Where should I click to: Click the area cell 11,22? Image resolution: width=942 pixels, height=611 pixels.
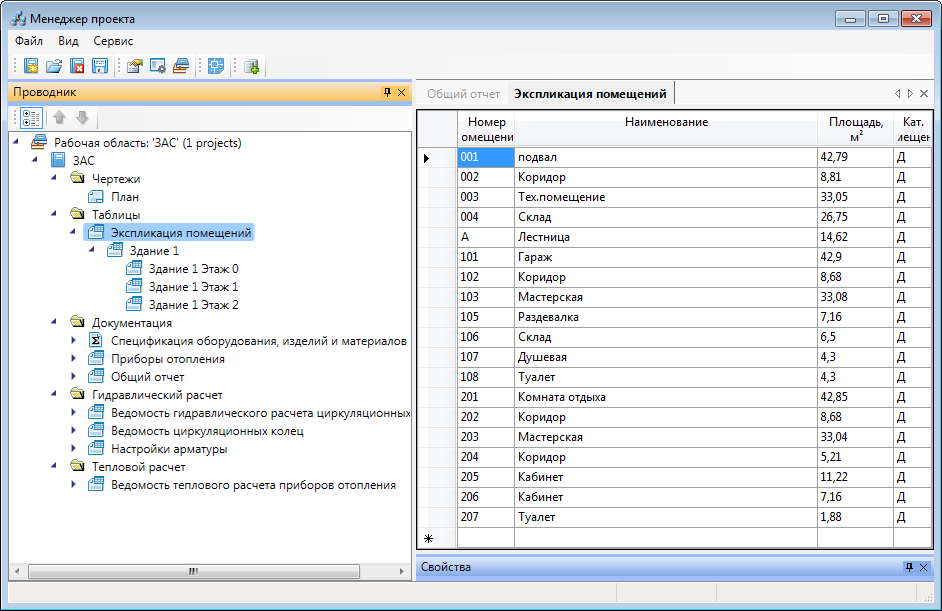tap(855, 477)
